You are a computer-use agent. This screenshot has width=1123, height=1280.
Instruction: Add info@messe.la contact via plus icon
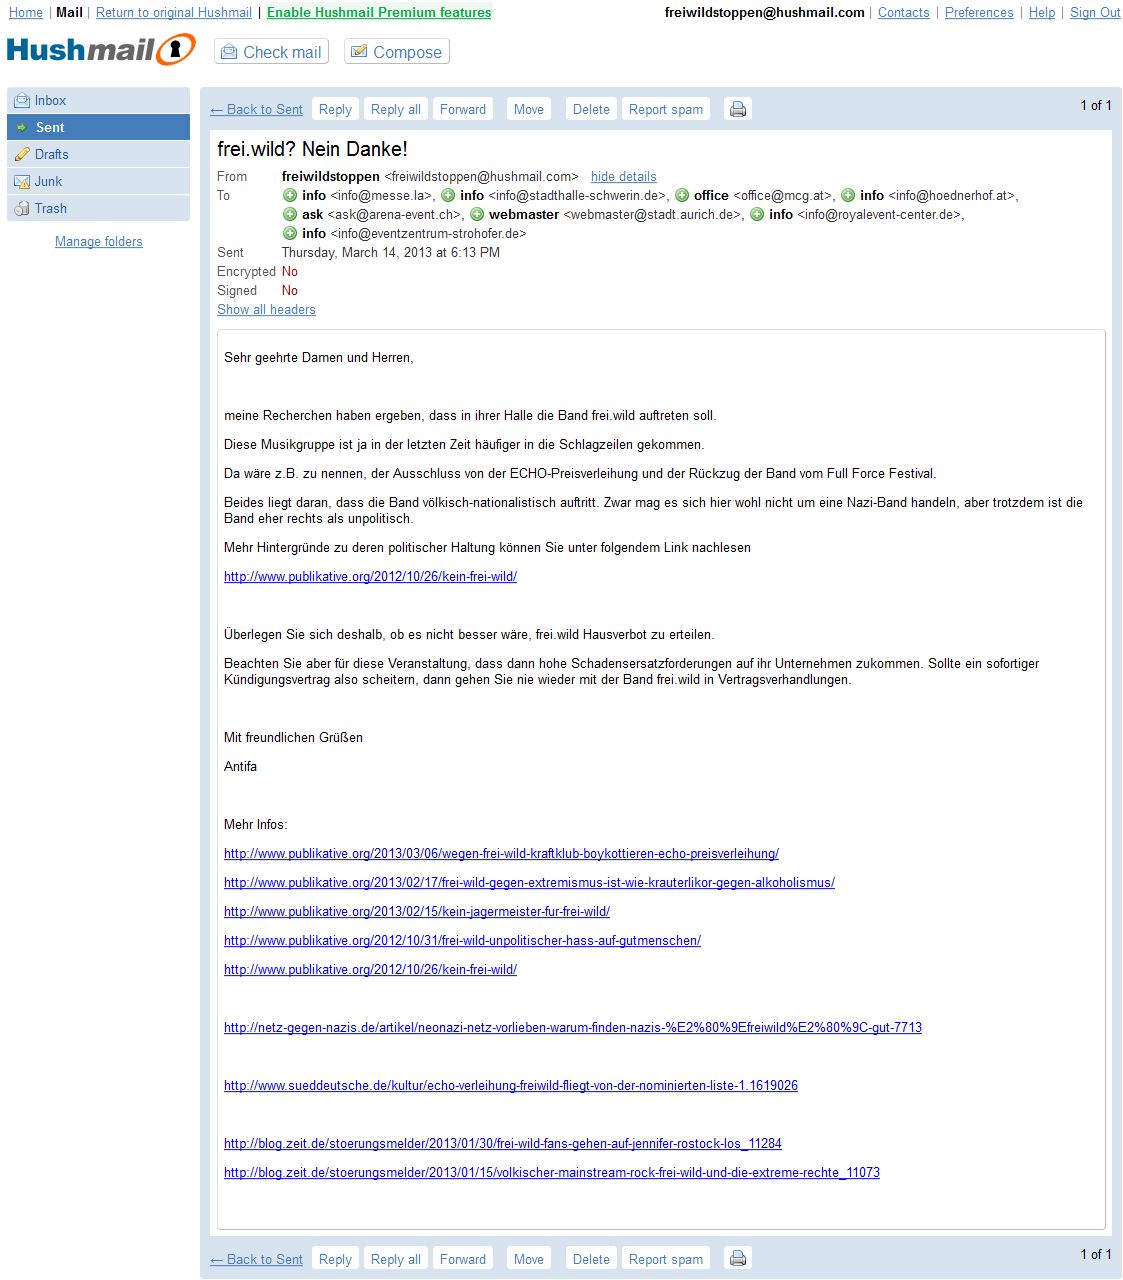(x=290, y=196)
